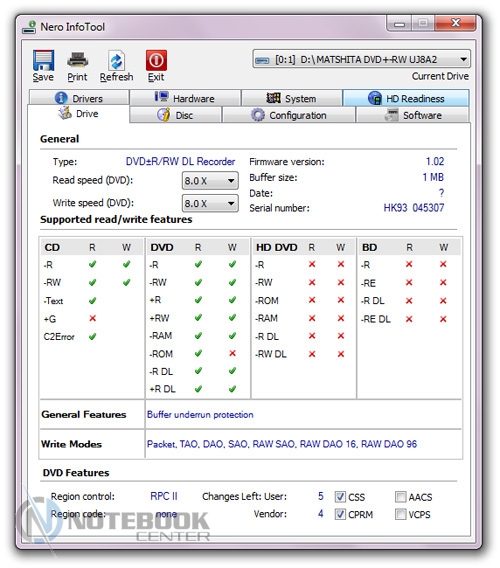The width and height of the screenshot is (500, 568).
Task: Switch to the Drivers tab
Action: (x=79, y=98)
